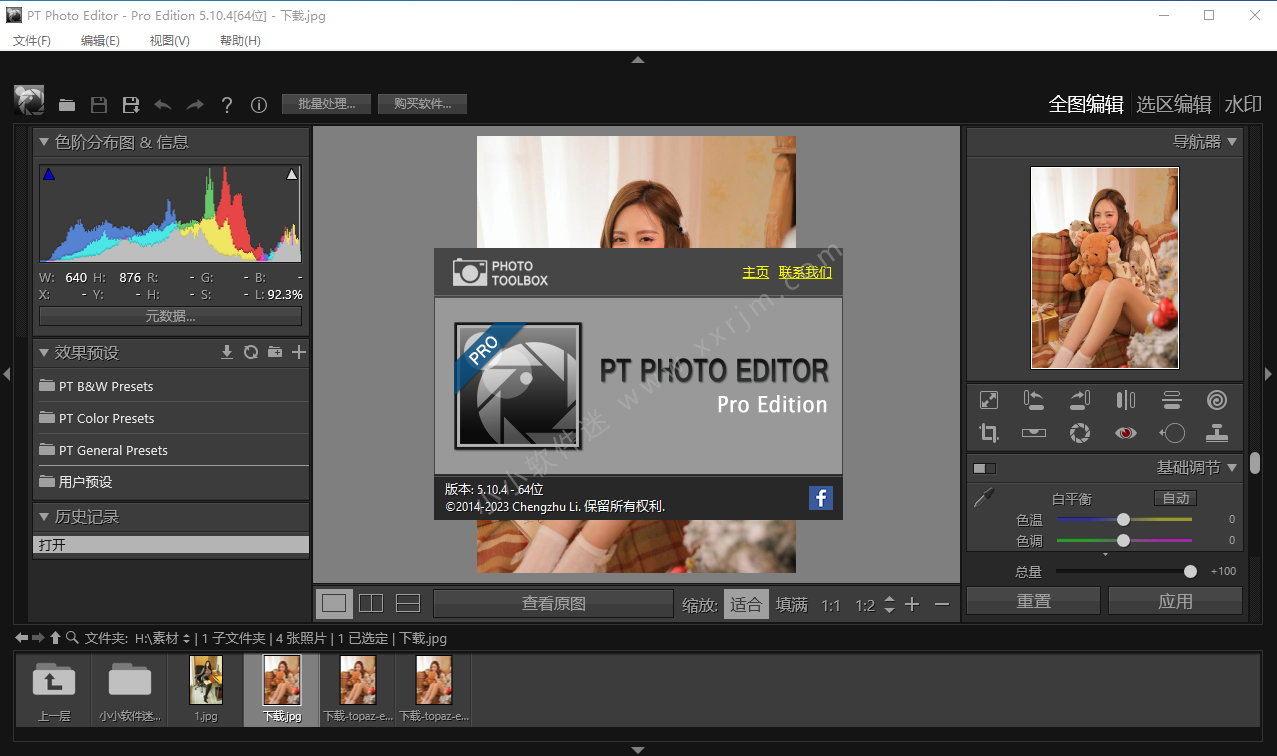This screenshot has height=756, width=1277.
Task: Switch to single image view layout
Action: [334, 603]
